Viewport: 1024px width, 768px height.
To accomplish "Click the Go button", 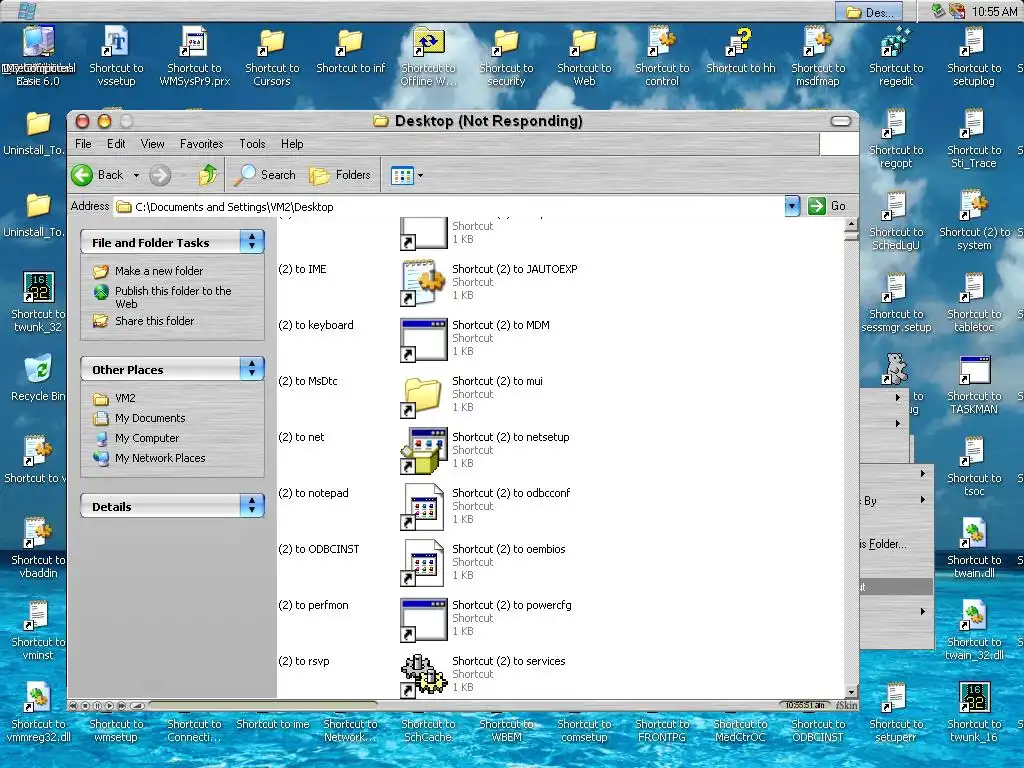I will [x=827, y=206].
